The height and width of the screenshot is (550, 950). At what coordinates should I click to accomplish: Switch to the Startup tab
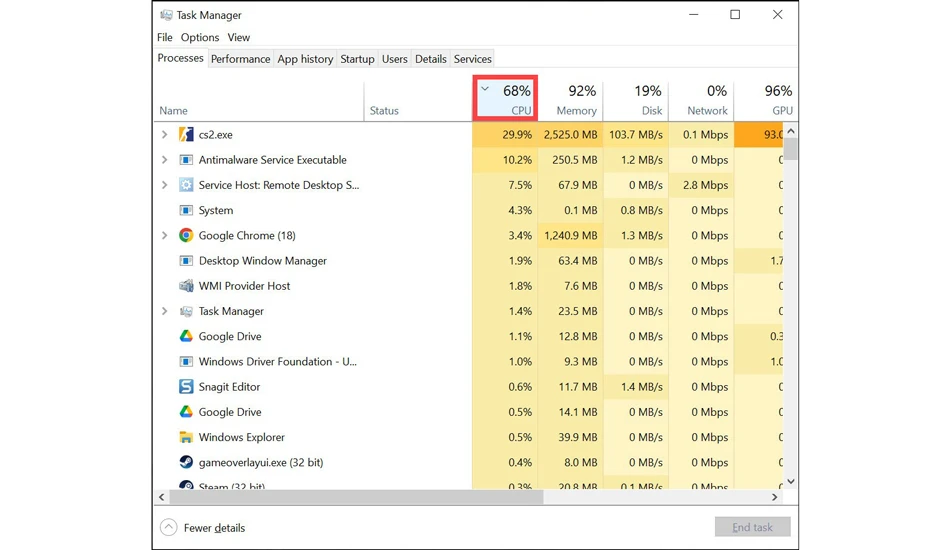click(357, 59)
